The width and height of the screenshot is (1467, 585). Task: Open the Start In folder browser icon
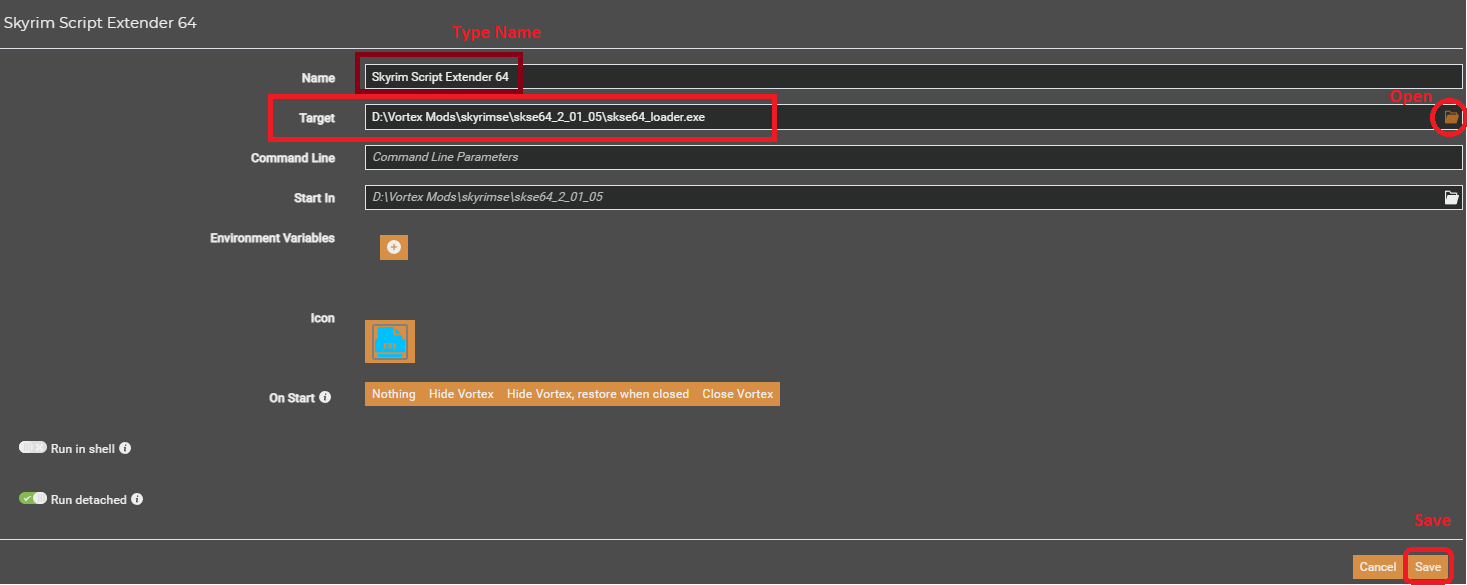click(1451, 198)
